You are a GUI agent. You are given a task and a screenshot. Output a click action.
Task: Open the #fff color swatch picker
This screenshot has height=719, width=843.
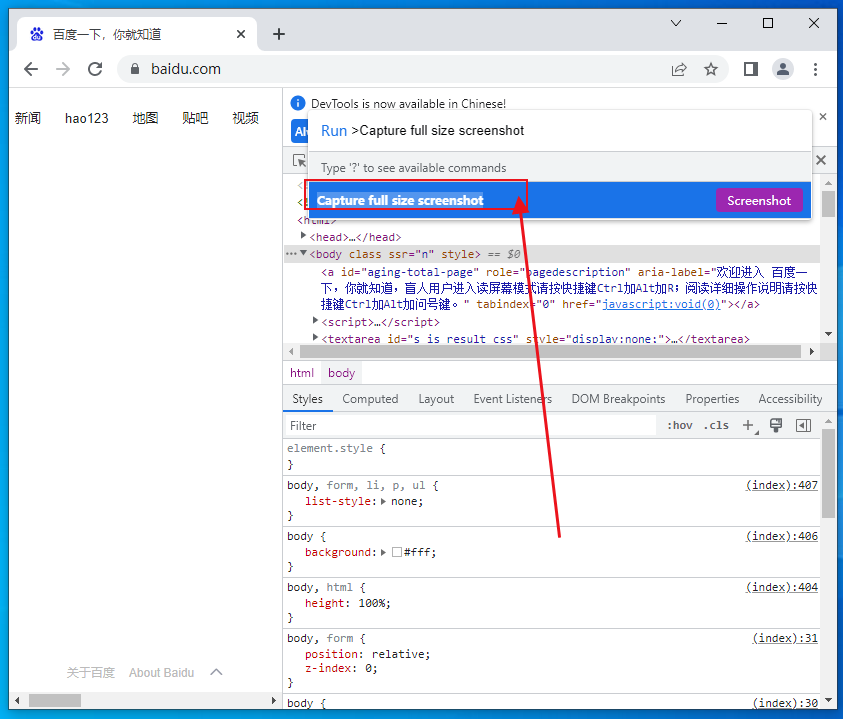[x=397, y=552]
